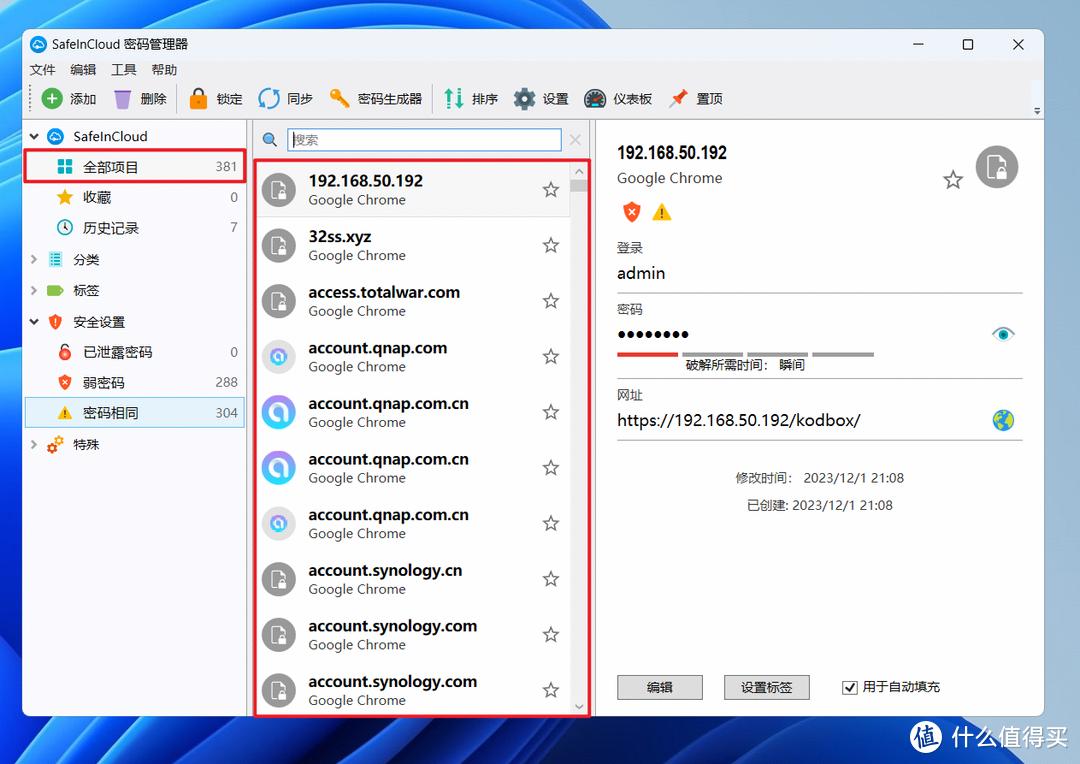Click the Sync (同步) toolbar icon
The height and width of the screenshot is (764, 1080).
pos(269,98)
